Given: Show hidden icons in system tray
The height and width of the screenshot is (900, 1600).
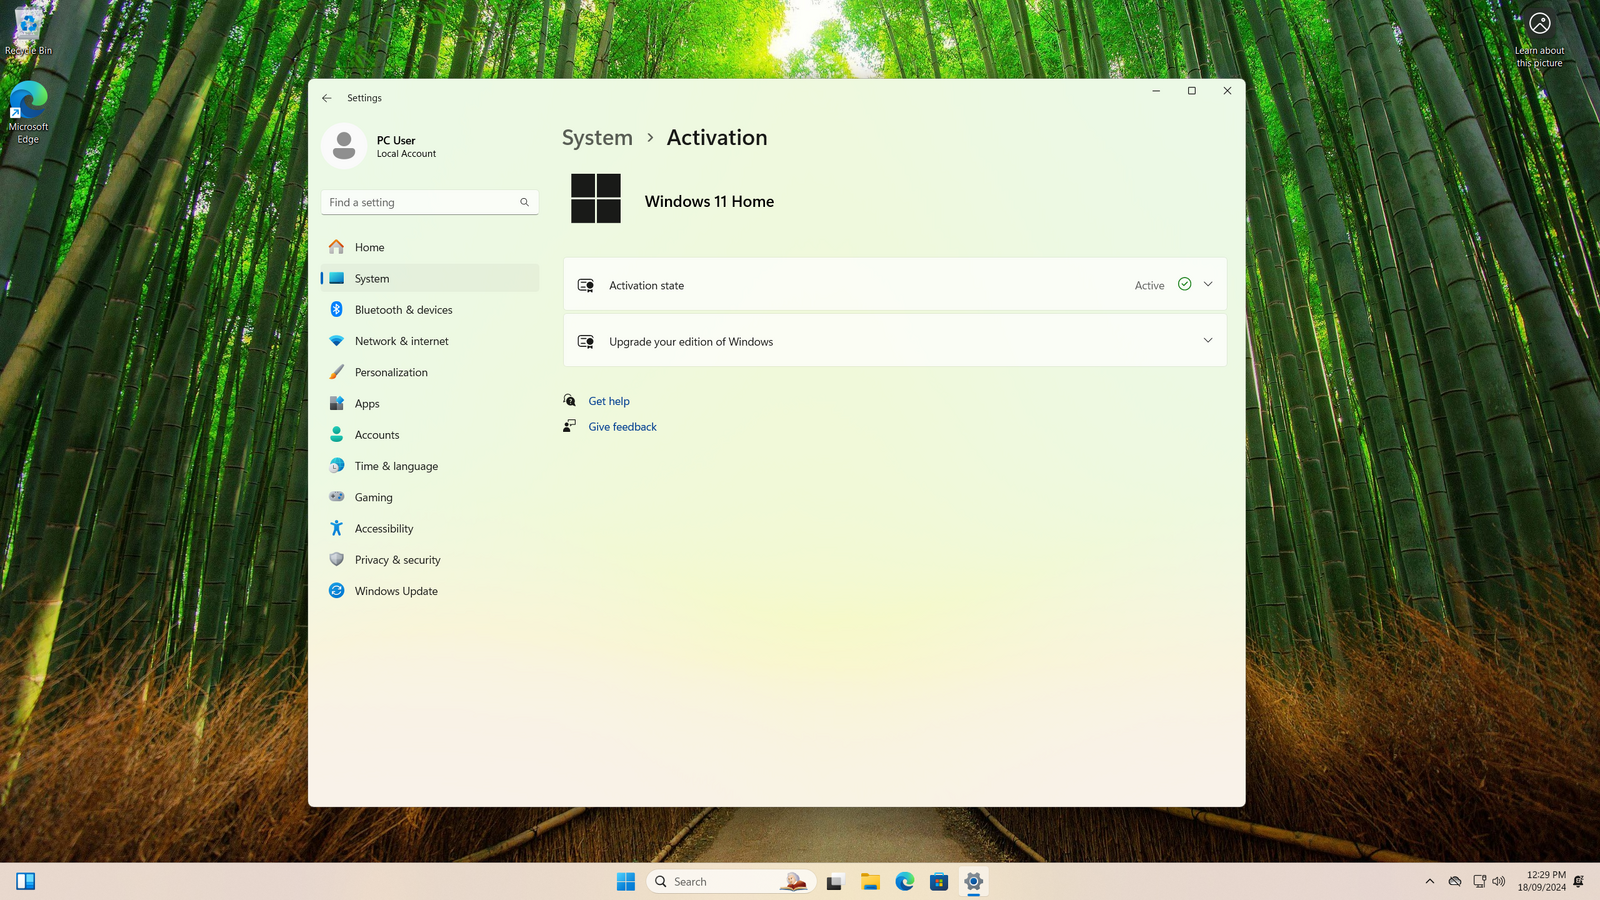Looking at the screenshot, I should pos(1430,881).
